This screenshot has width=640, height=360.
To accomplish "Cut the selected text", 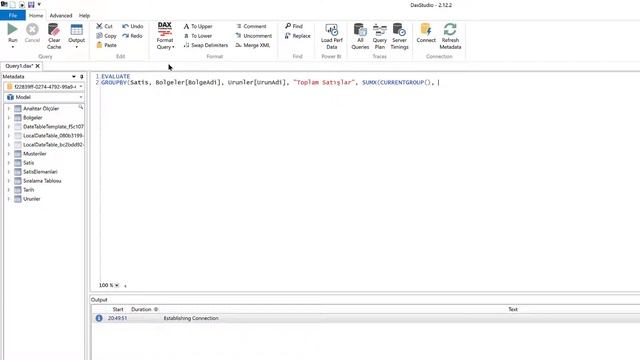I will [104, 26].
